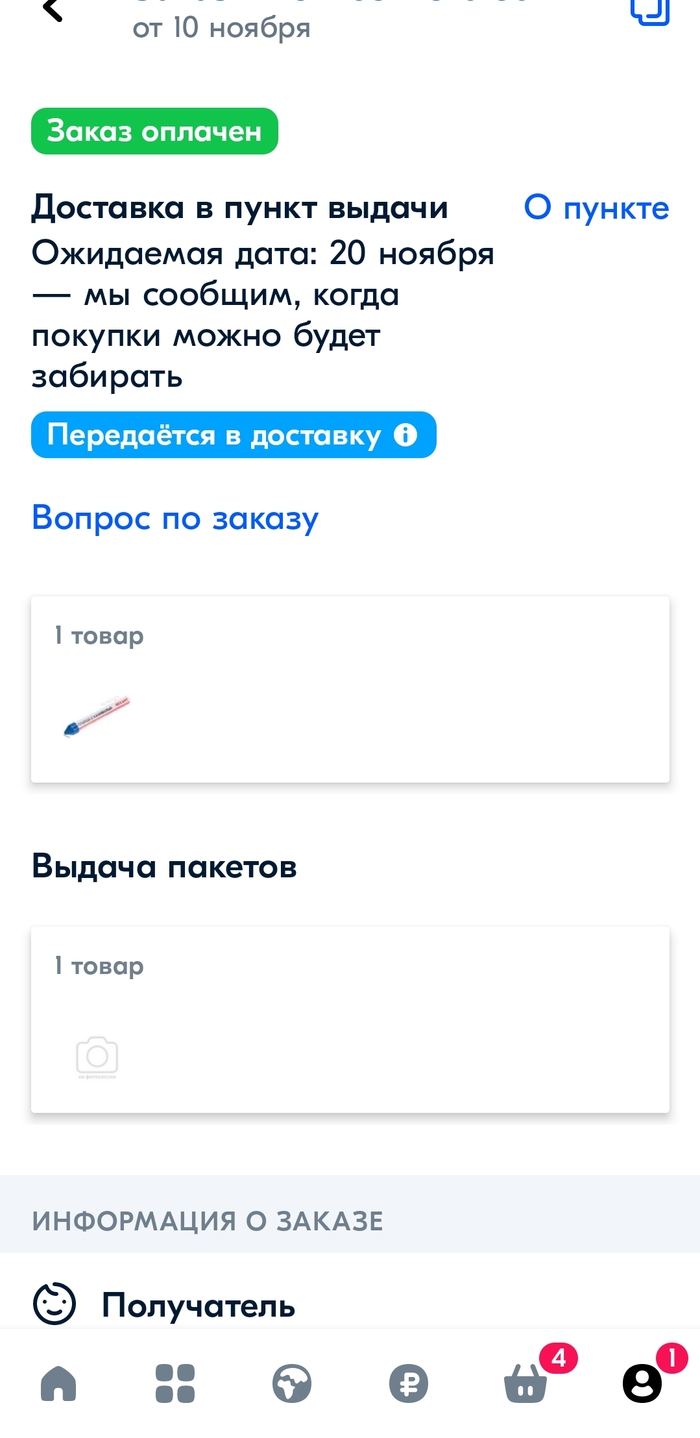This screenshot has width=700, height=1438.
Task: Open the ruble finance icon
Action: pyautogui.click(x=408, y=1385)
